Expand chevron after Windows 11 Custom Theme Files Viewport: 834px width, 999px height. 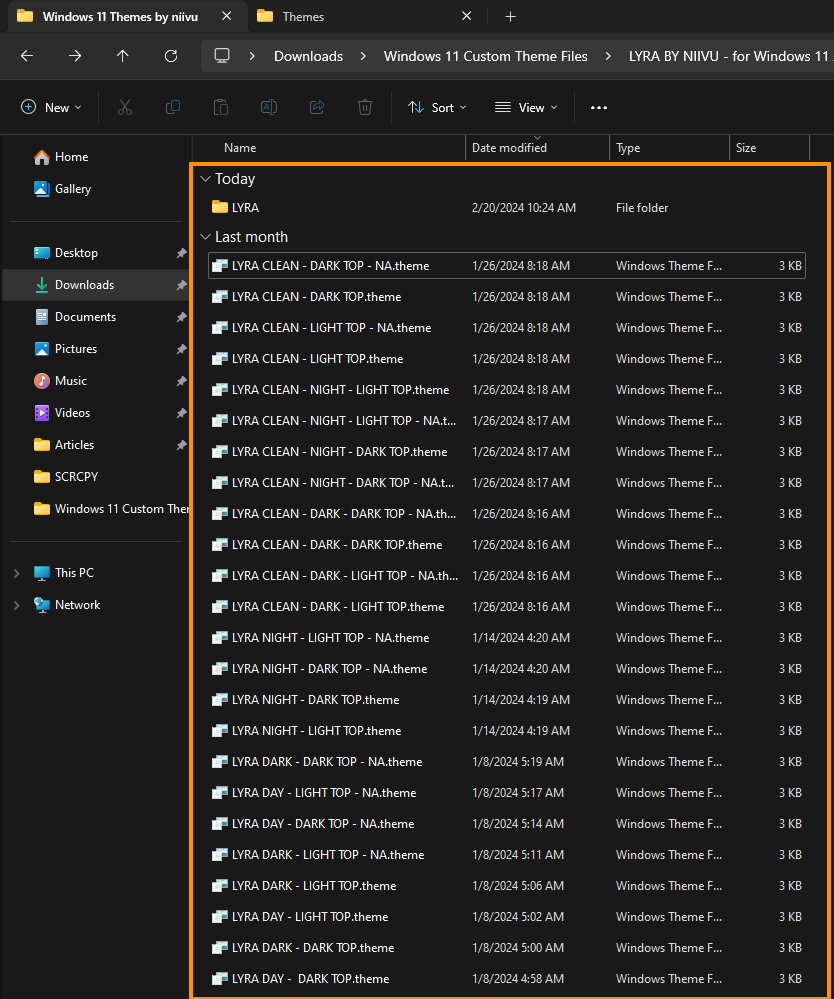point(608,56)
